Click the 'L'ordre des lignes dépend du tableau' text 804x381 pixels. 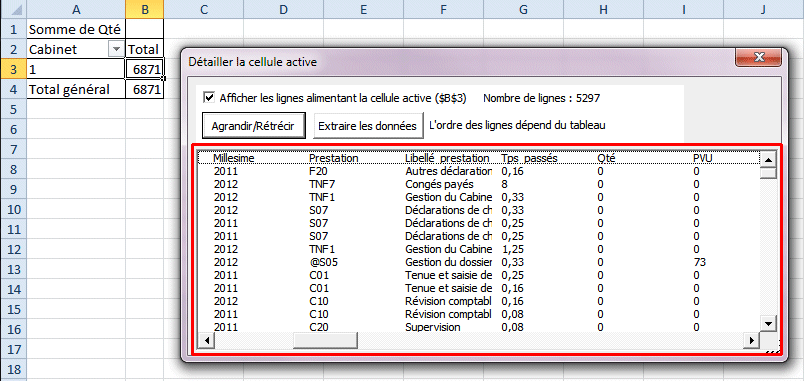(517, 126)
